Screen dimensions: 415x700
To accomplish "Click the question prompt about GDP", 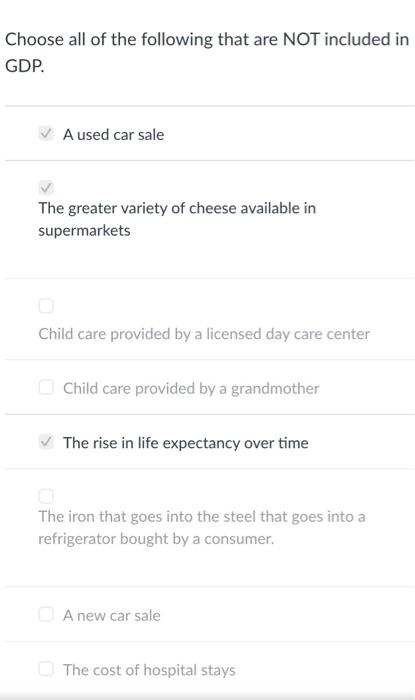I will click(207, 53).
